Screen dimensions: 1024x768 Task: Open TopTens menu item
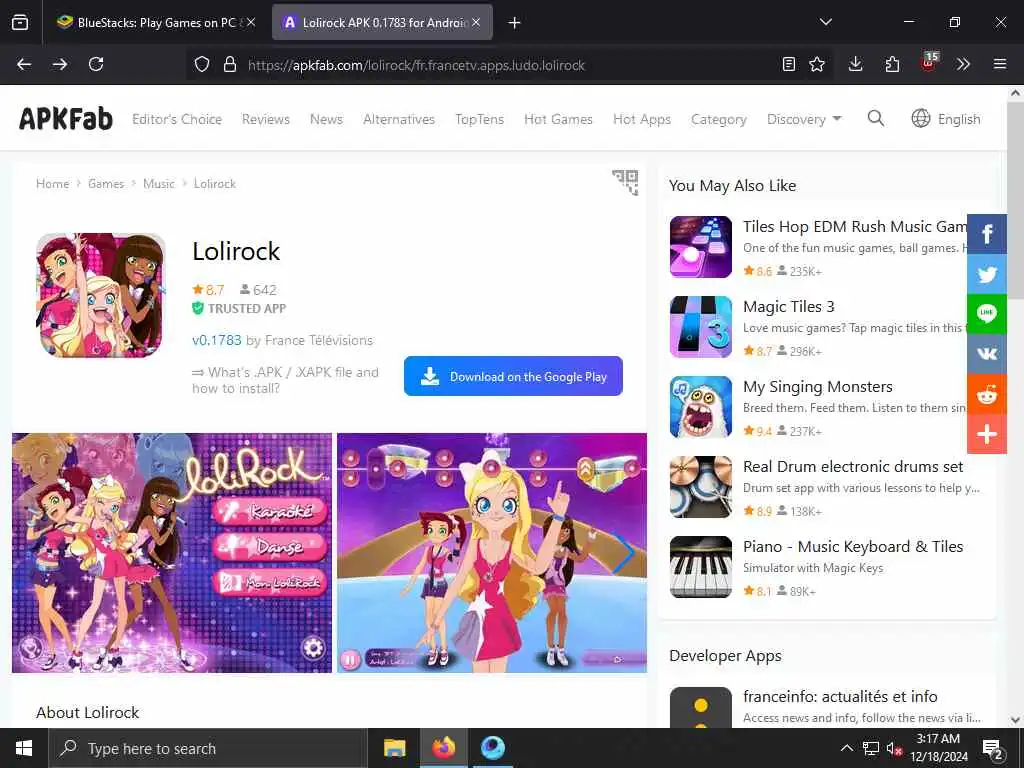(x=479, y=119)
